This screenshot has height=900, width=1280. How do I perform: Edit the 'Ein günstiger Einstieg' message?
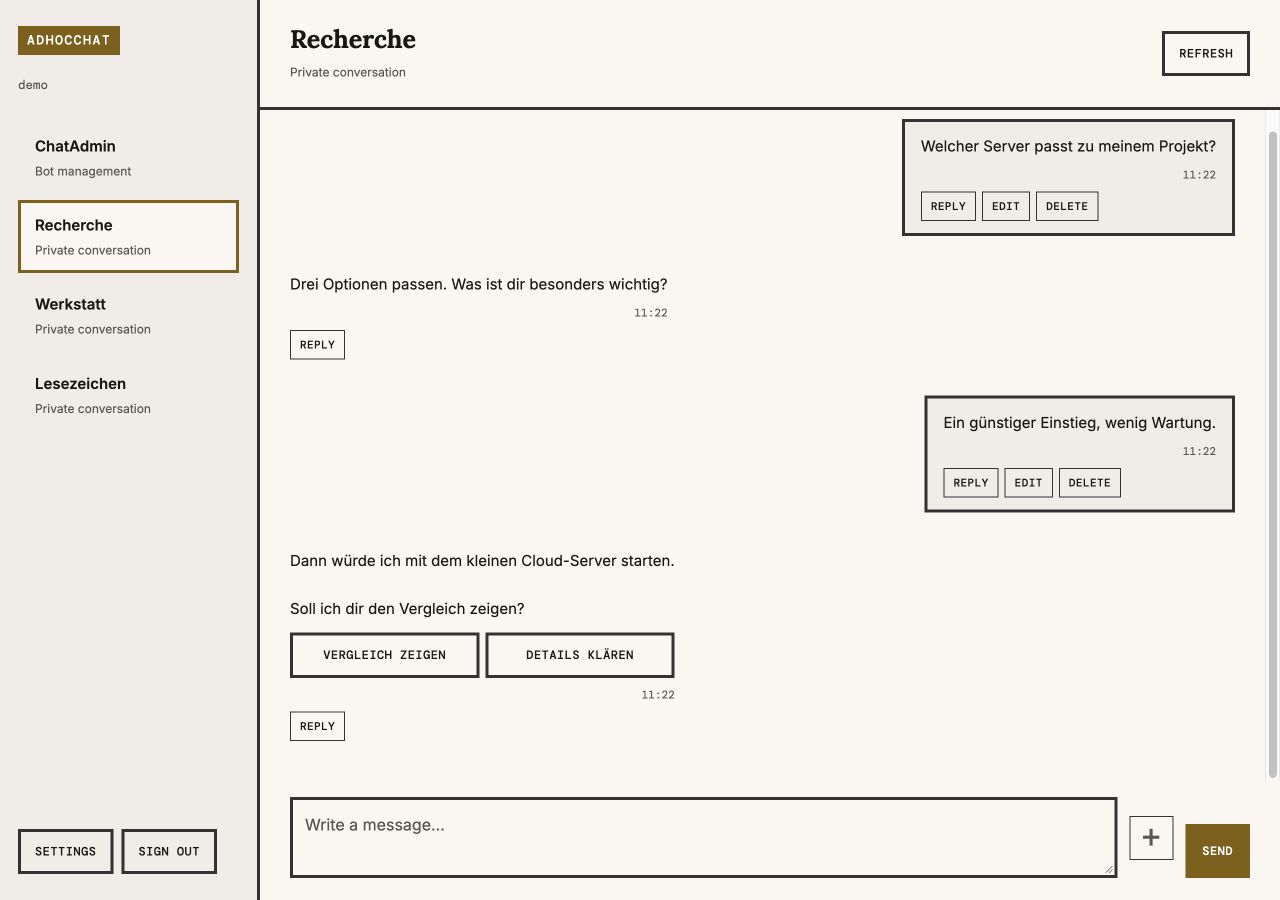1028,483
